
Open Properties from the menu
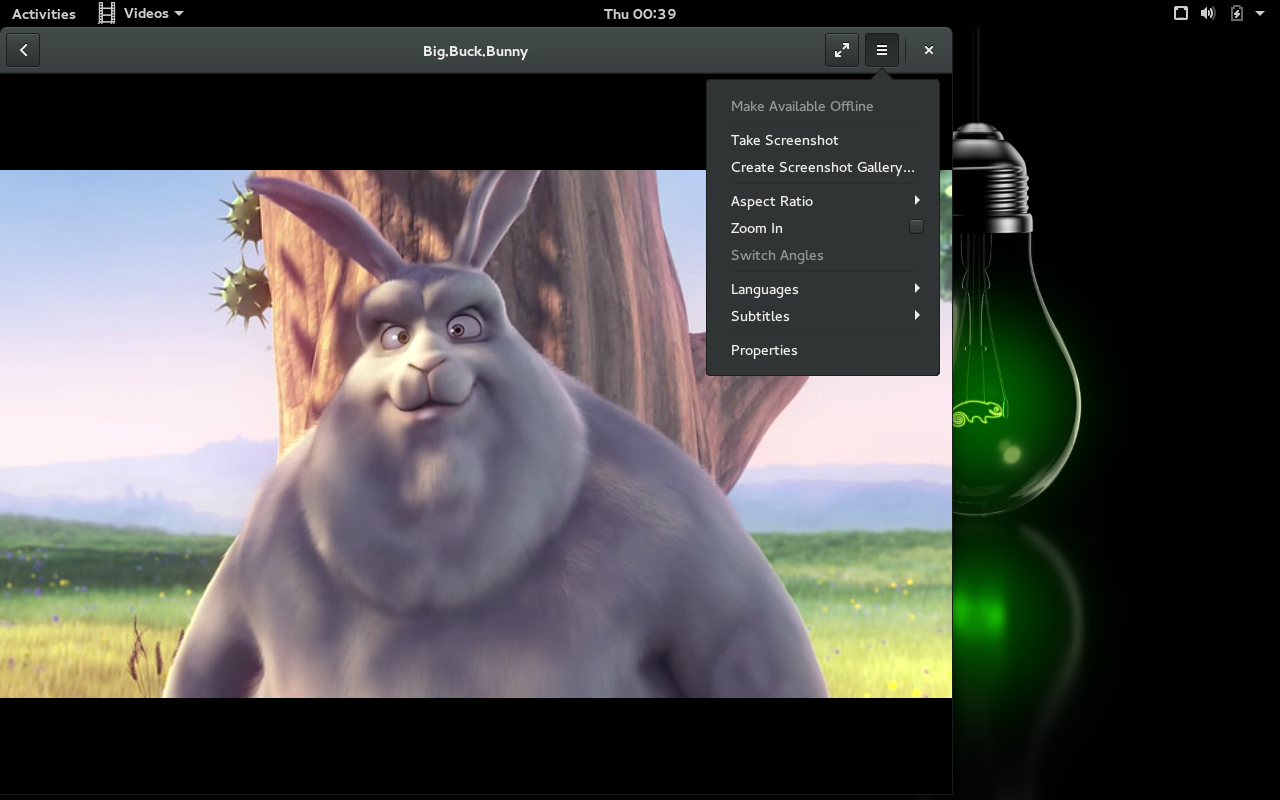tap(764, 350)
